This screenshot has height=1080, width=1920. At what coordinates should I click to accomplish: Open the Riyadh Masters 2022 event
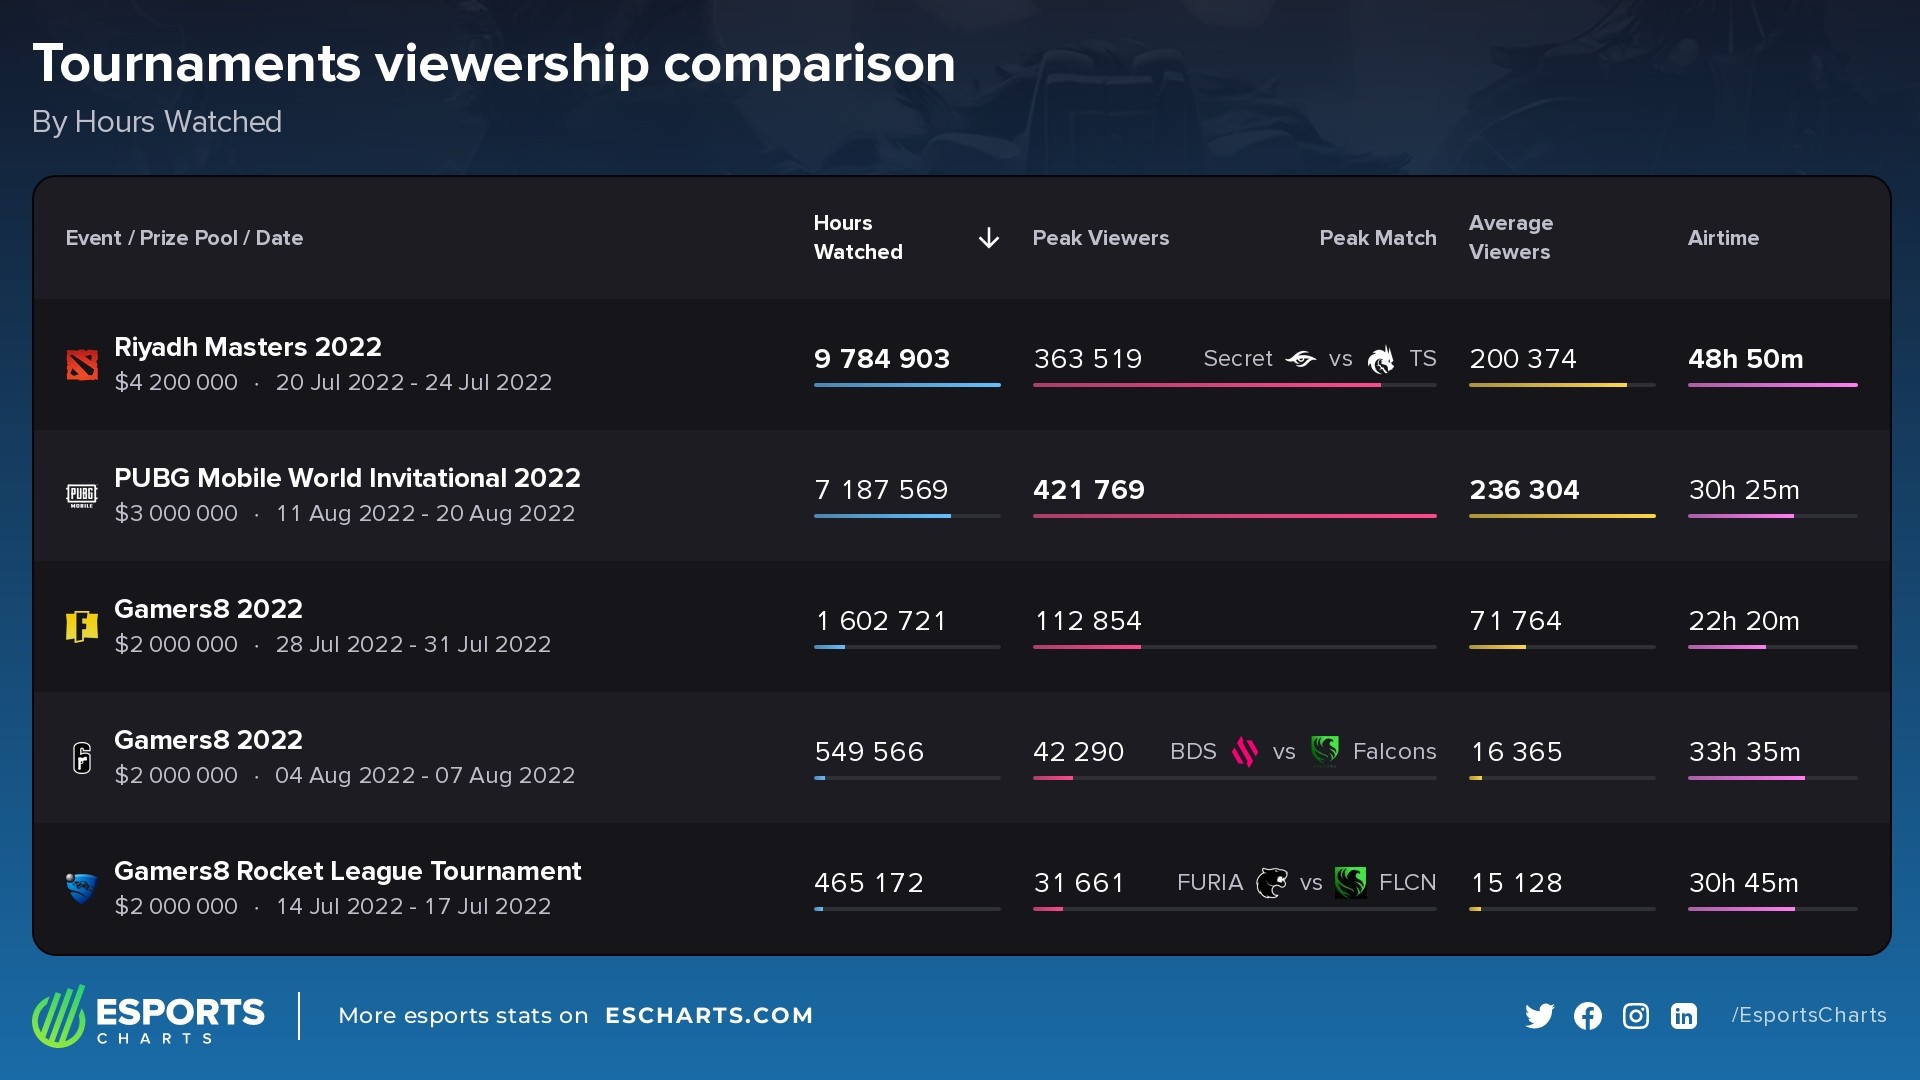coord(248,347)
